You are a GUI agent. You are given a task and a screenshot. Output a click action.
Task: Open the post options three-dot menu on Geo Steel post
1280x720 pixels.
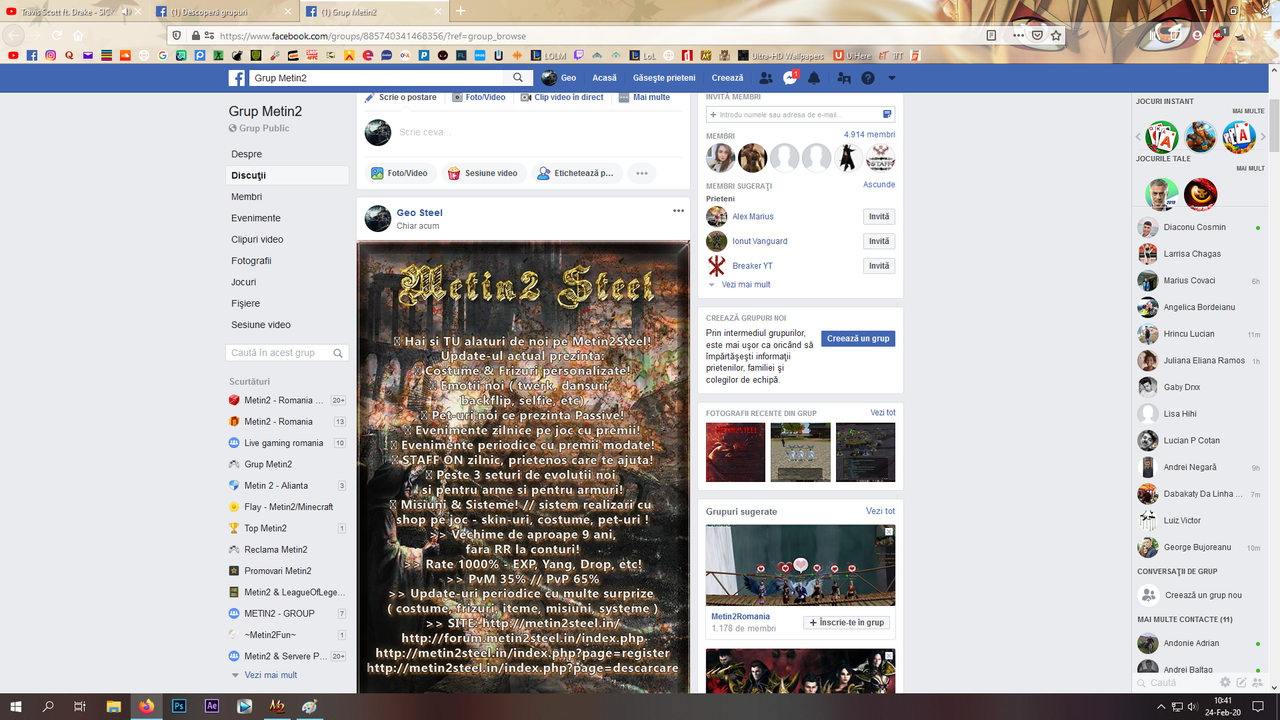click(679, 211)
